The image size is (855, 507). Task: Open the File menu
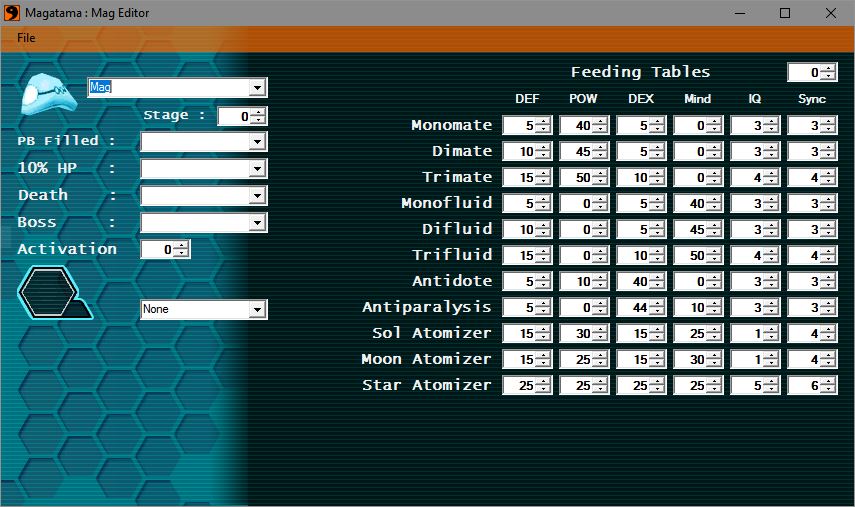(26, 38)
